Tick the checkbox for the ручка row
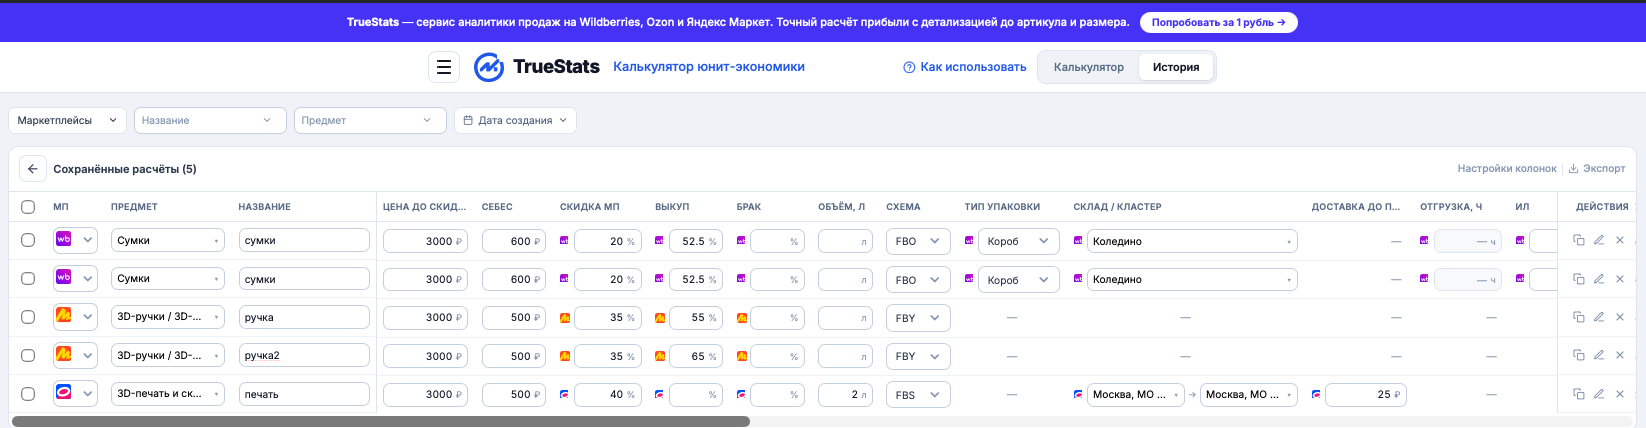1646x428 pixels. click(28, 317)
